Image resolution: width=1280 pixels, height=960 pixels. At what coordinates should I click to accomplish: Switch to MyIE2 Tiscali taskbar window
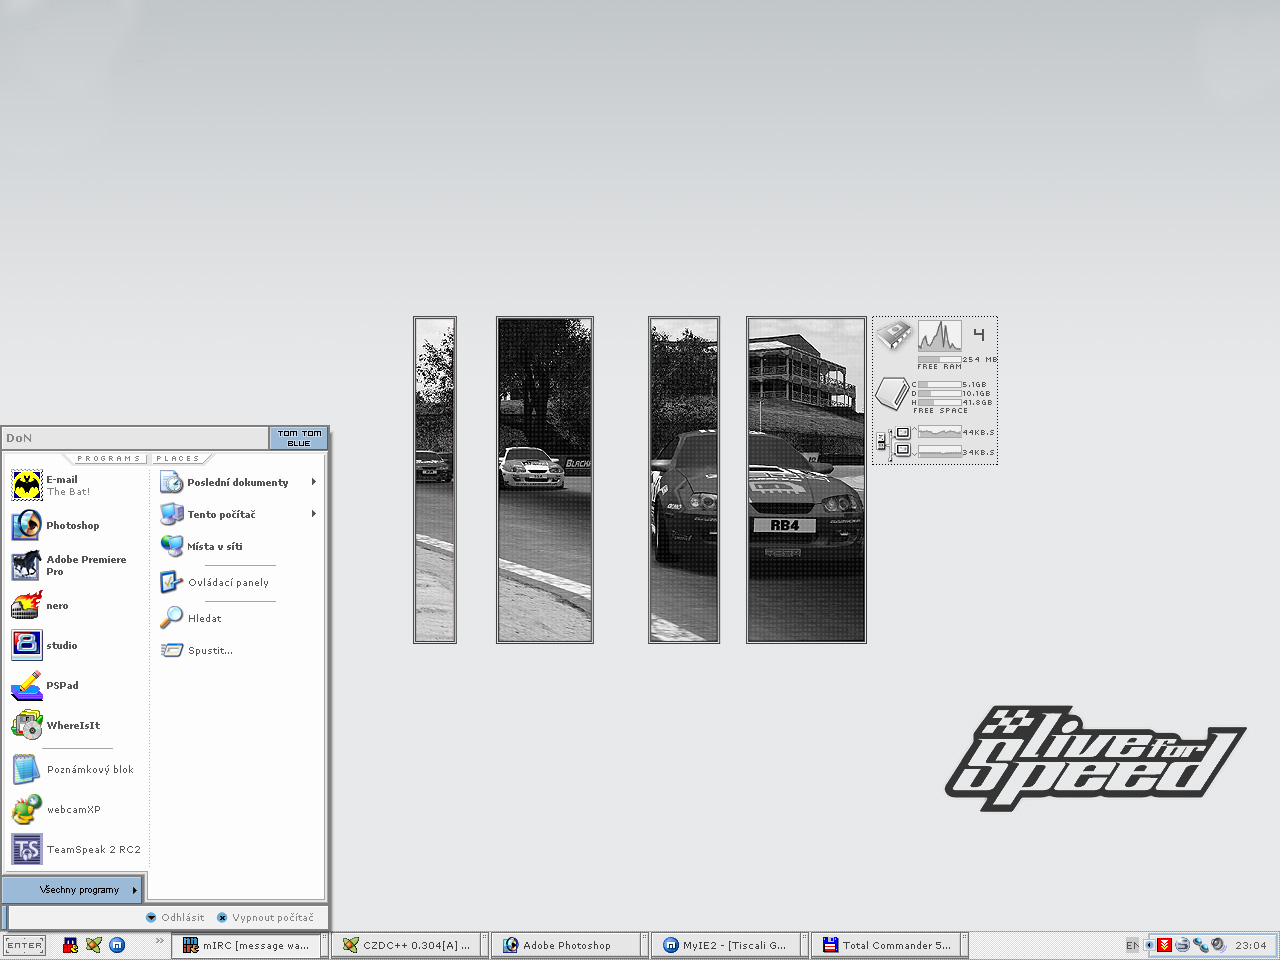(727, 945)
